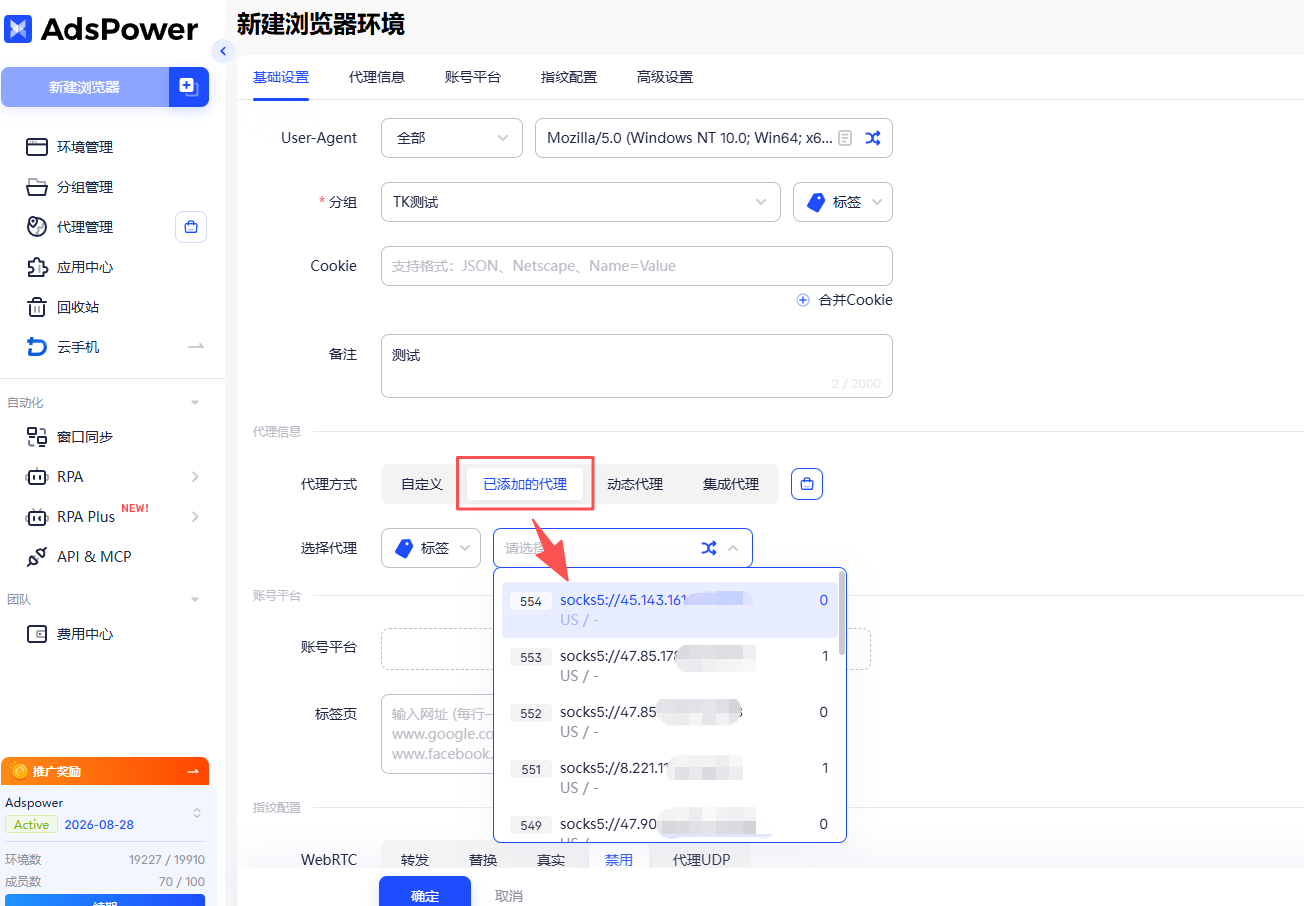Open 标签 dropdown in 选择代理 row

431,548
